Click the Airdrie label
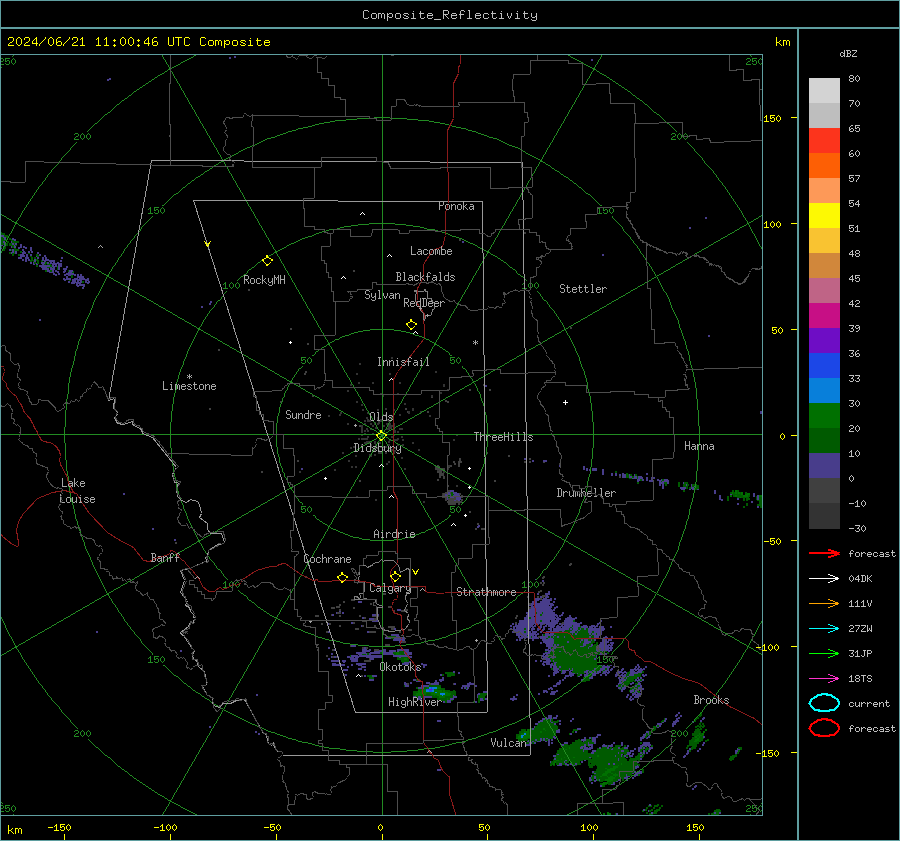 pyautogui.click(x=394, y=534)
